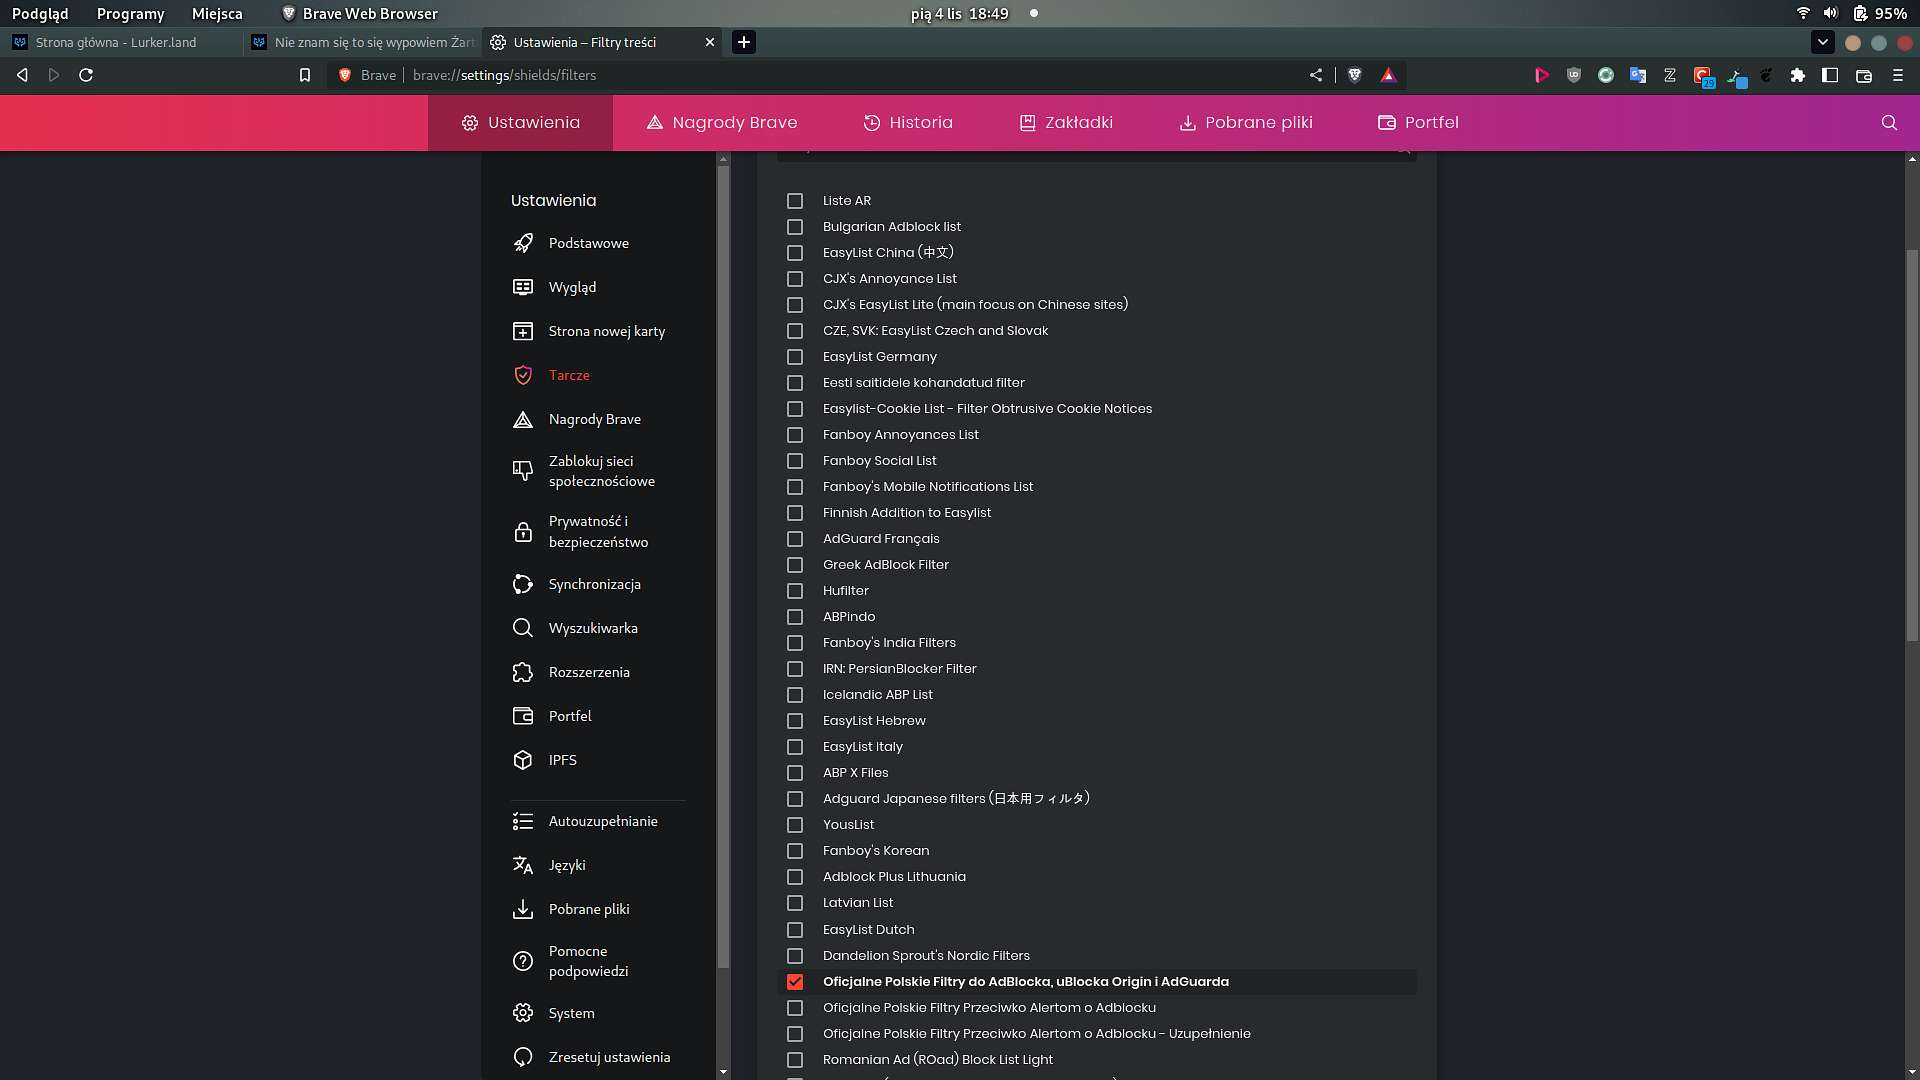Click the pink play extension icon
This screenshot has width=1920, height=1080.
point(1542,75)
